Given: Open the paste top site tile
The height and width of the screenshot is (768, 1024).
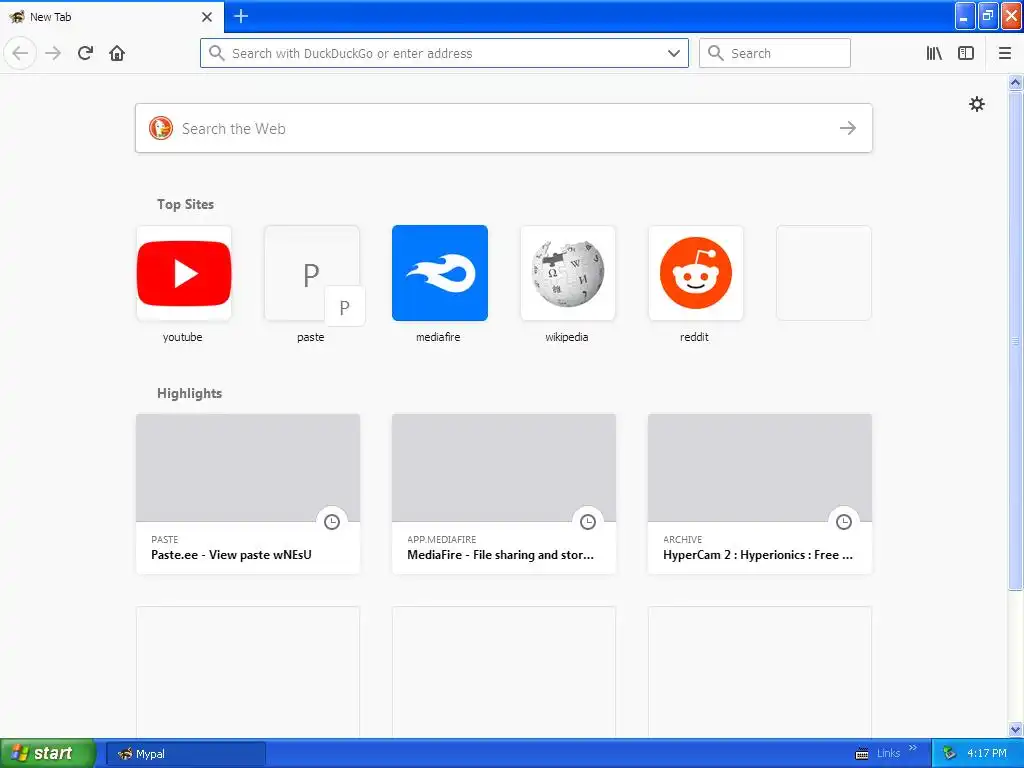Looking at the screenshot, I should [x=312, y=273].
